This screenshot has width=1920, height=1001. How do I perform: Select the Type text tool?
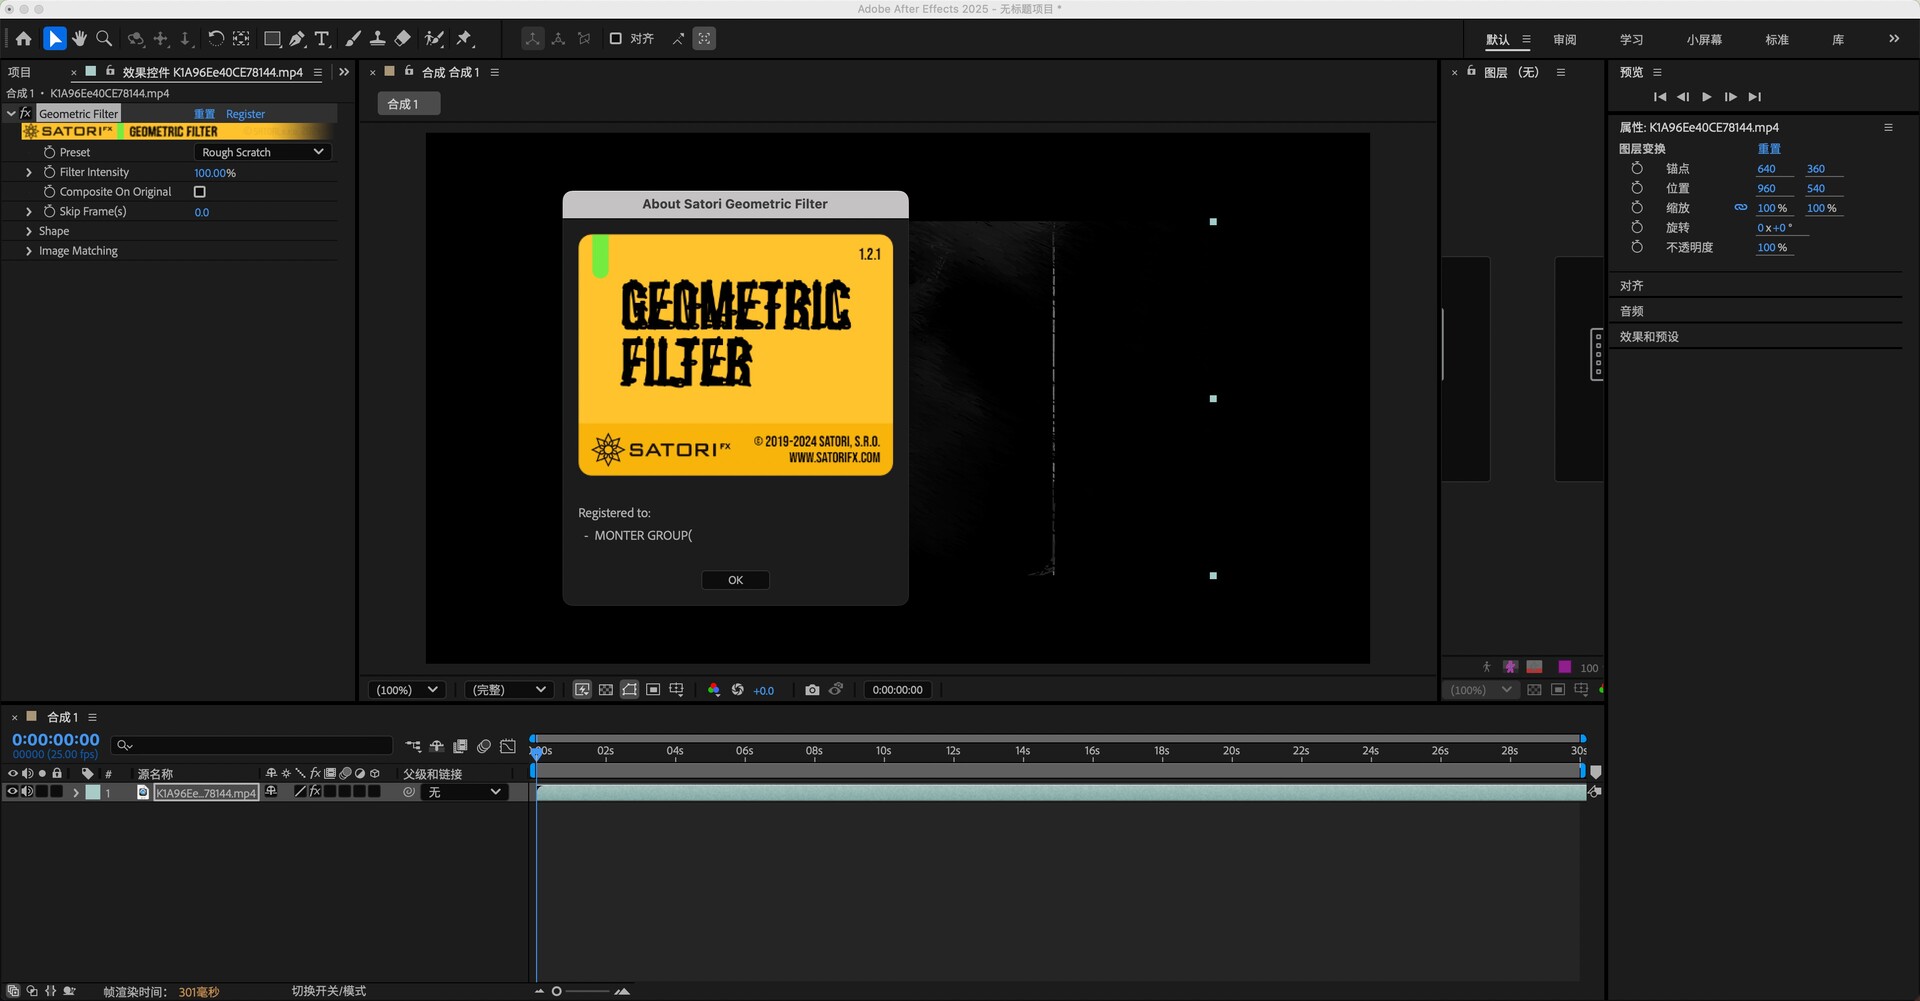pyautogui.click(x=322, y=39)
